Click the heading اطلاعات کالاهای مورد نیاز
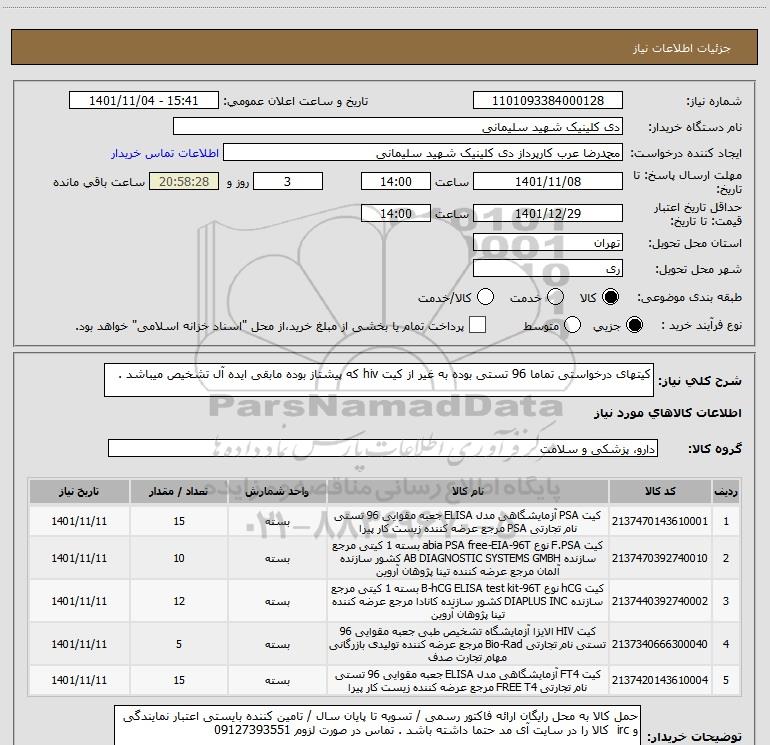770x745 pixels. [x=668, y=414]
